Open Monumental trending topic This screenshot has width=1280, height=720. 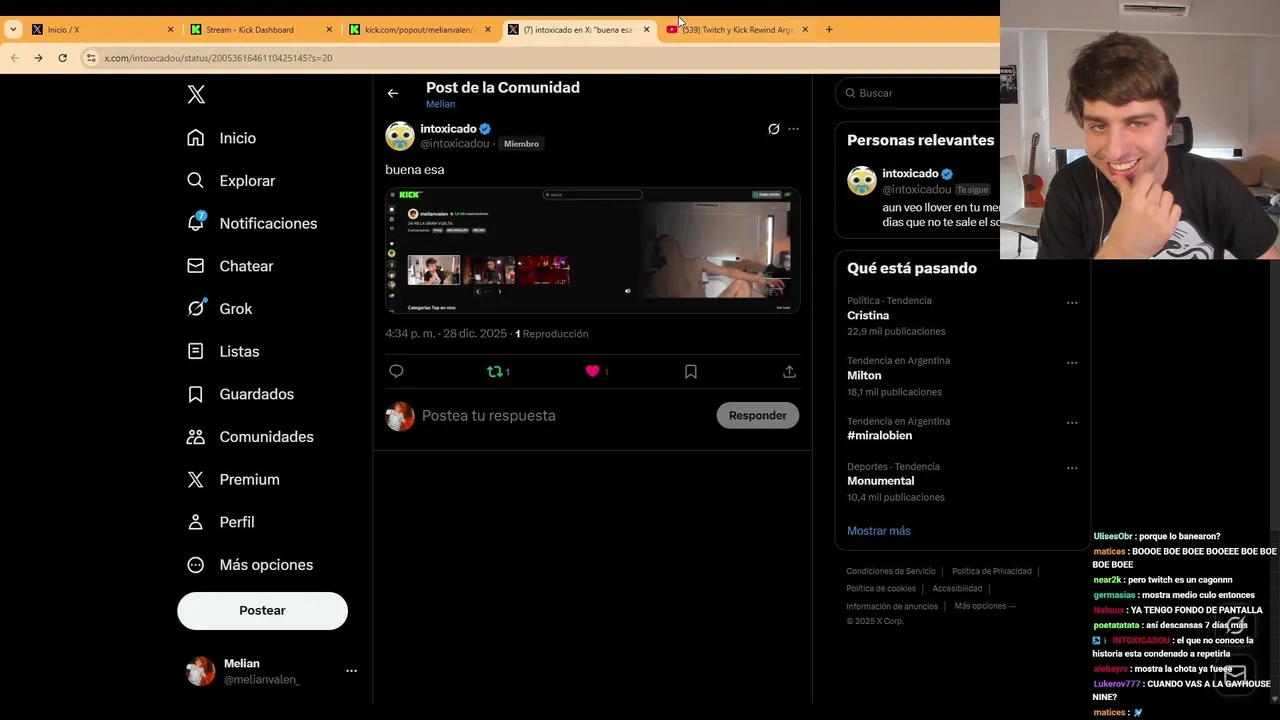pyautogui.click(x=881, y=481)
